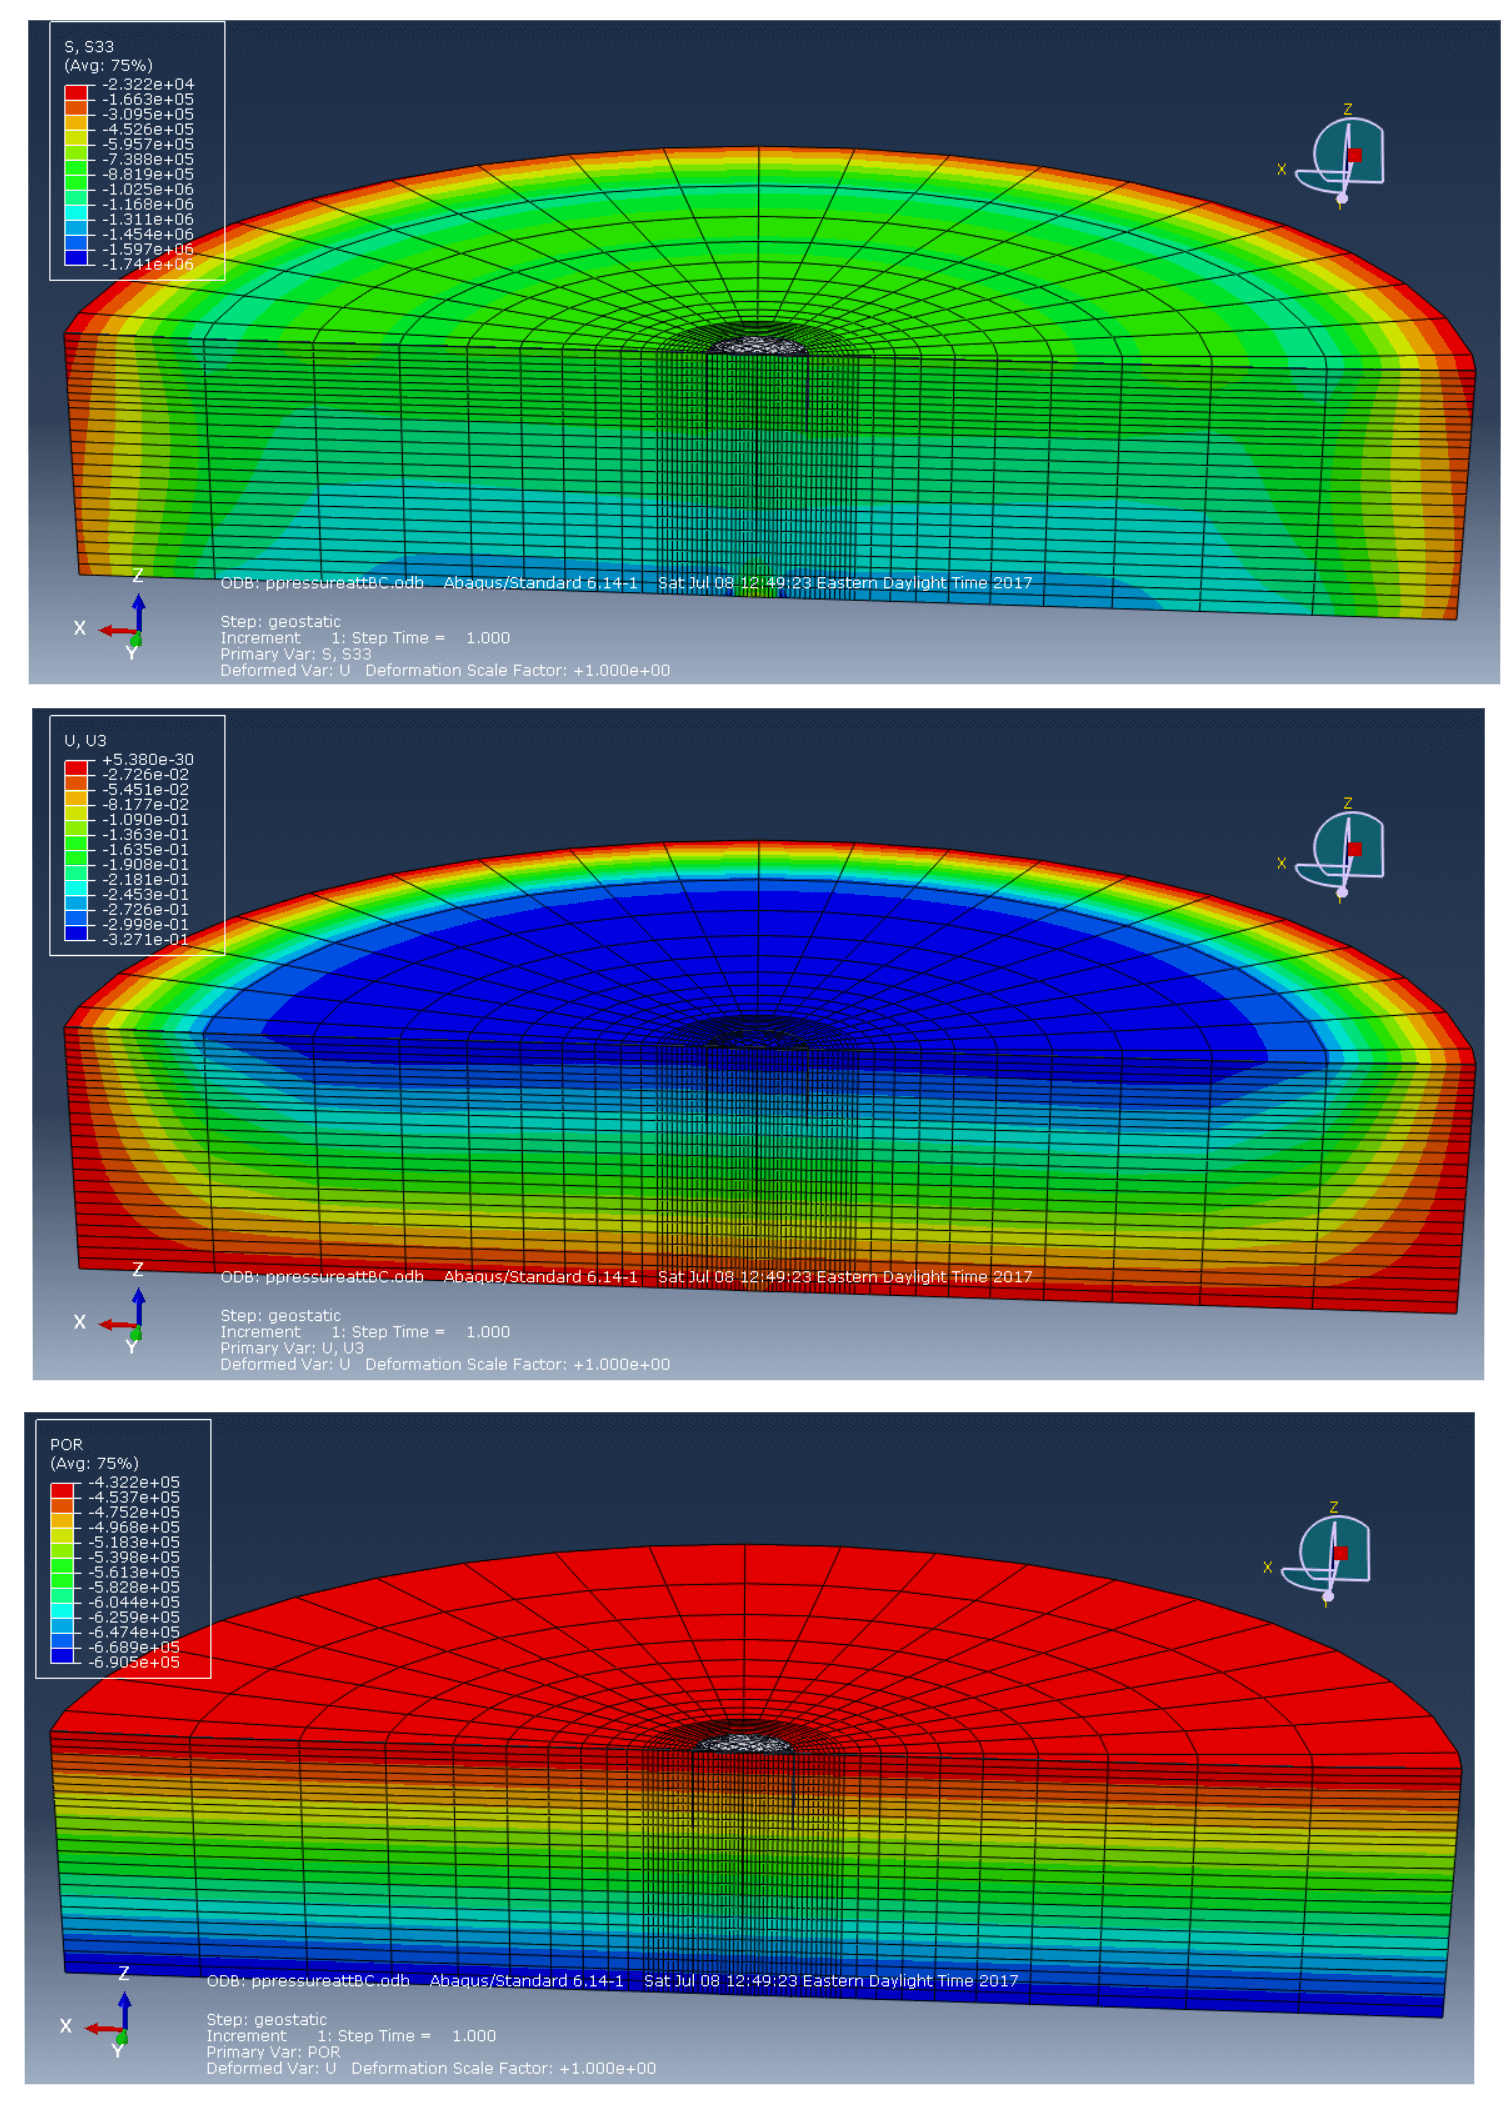Screen dimensions: 1512x2124
Task: Click the central wellbore mesh in S33 plot
Action: pyautogui.click(x=757, y=346)
